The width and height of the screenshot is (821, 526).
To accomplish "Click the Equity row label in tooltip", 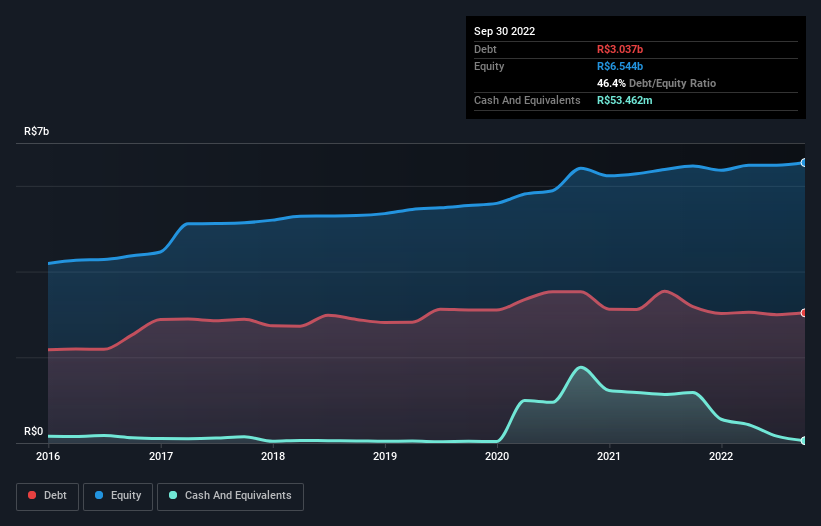I will click(489, 66).
